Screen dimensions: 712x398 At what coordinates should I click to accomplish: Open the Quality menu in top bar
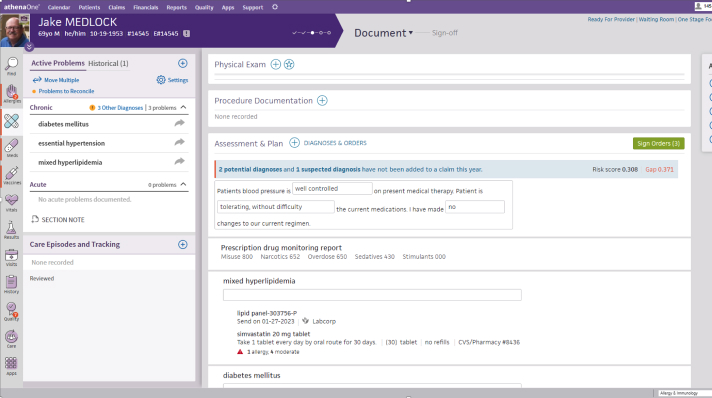tap(204, 7)
